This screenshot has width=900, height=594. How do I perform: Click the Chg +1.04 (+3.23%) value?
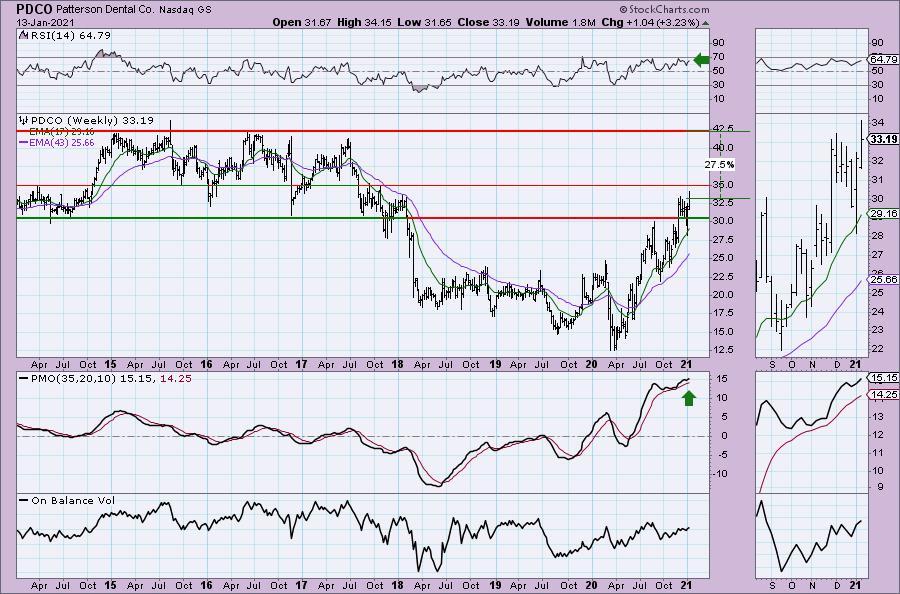(650, 23)
